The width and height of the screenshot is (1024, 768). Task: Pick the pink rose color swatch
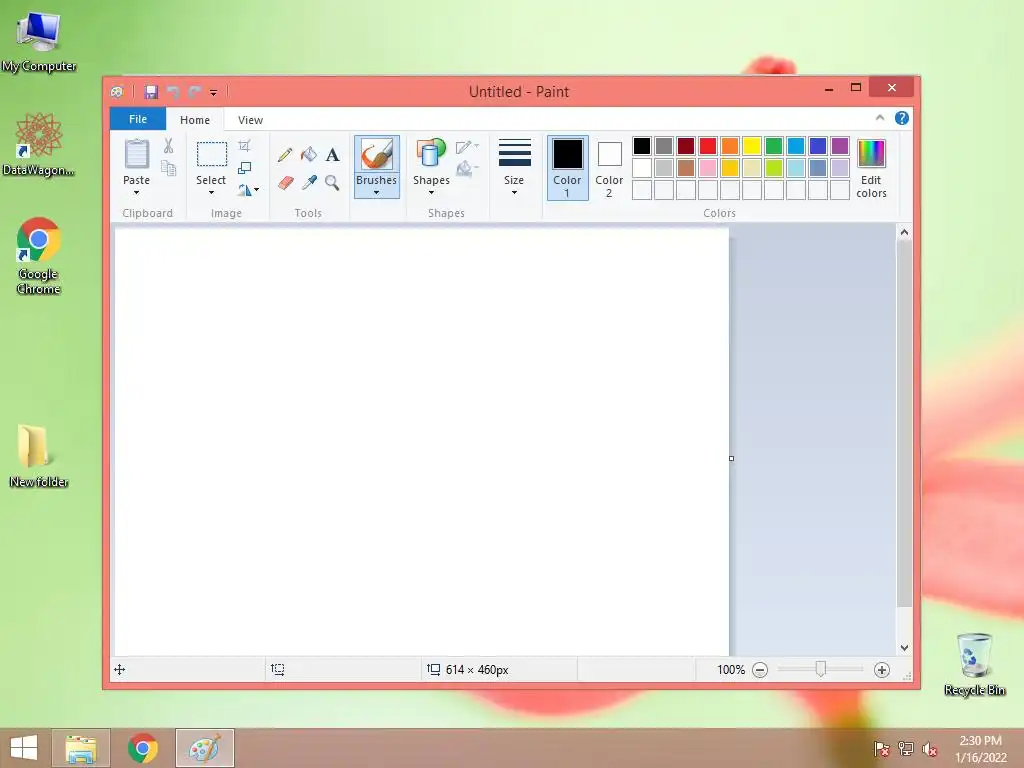tap(708, 168)
